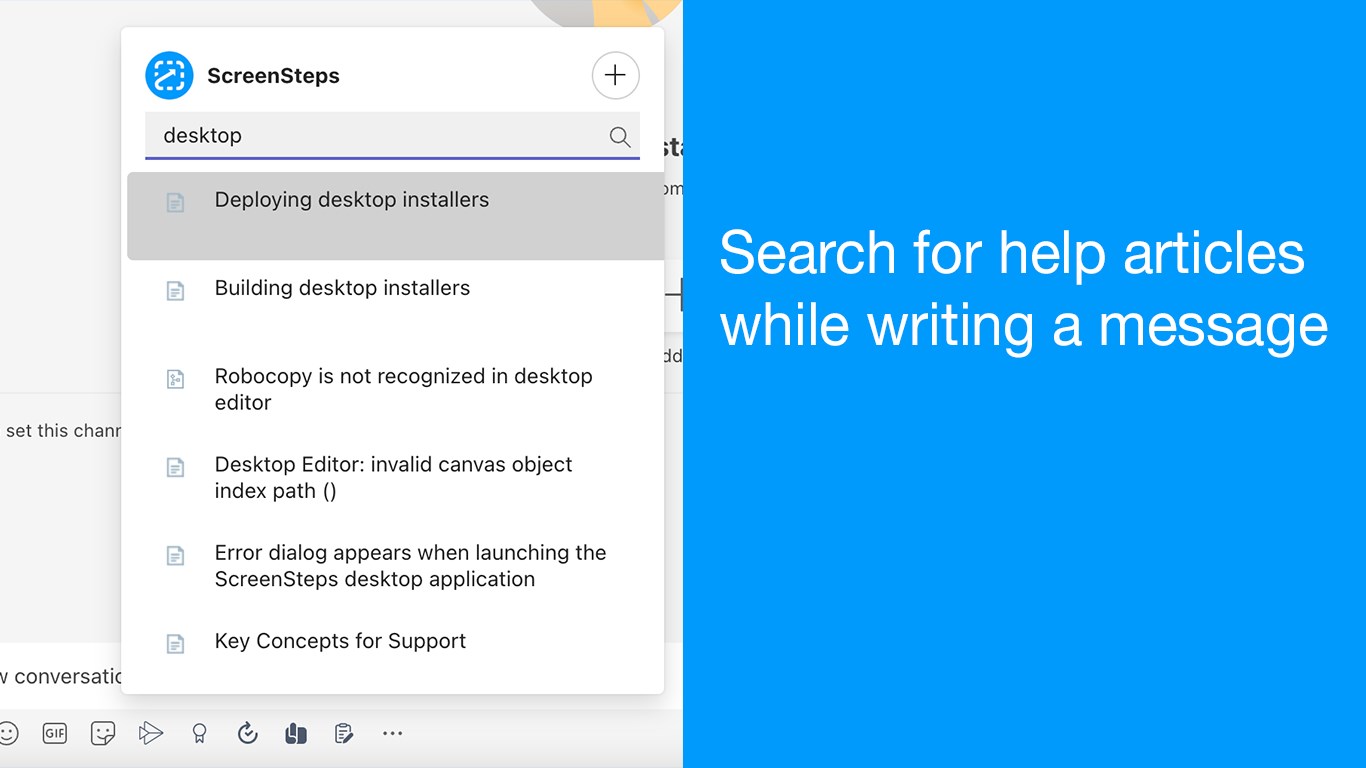Click the magnifying glass search icon

click(620, 137)
